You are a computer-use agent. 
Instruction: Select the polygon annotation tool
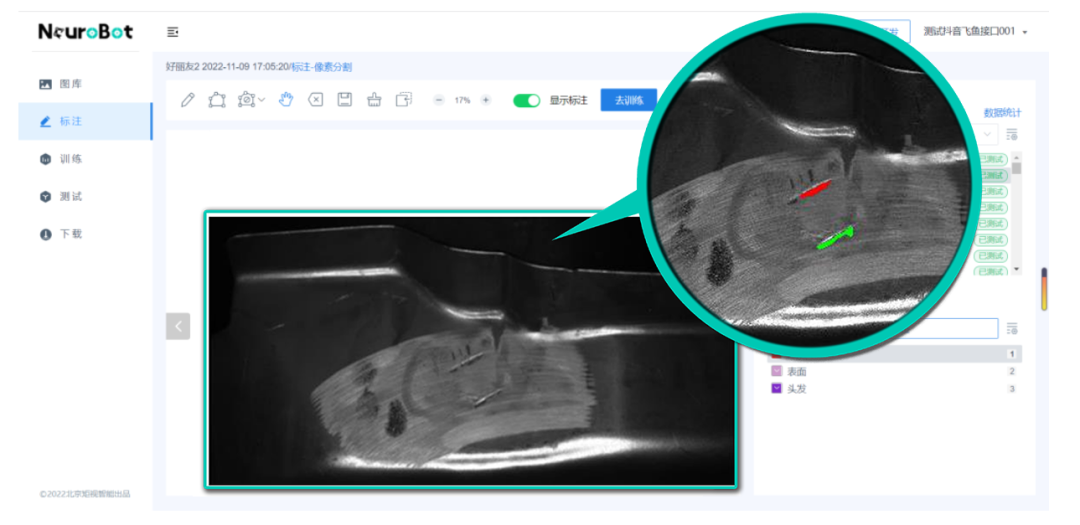click(216, 100)
